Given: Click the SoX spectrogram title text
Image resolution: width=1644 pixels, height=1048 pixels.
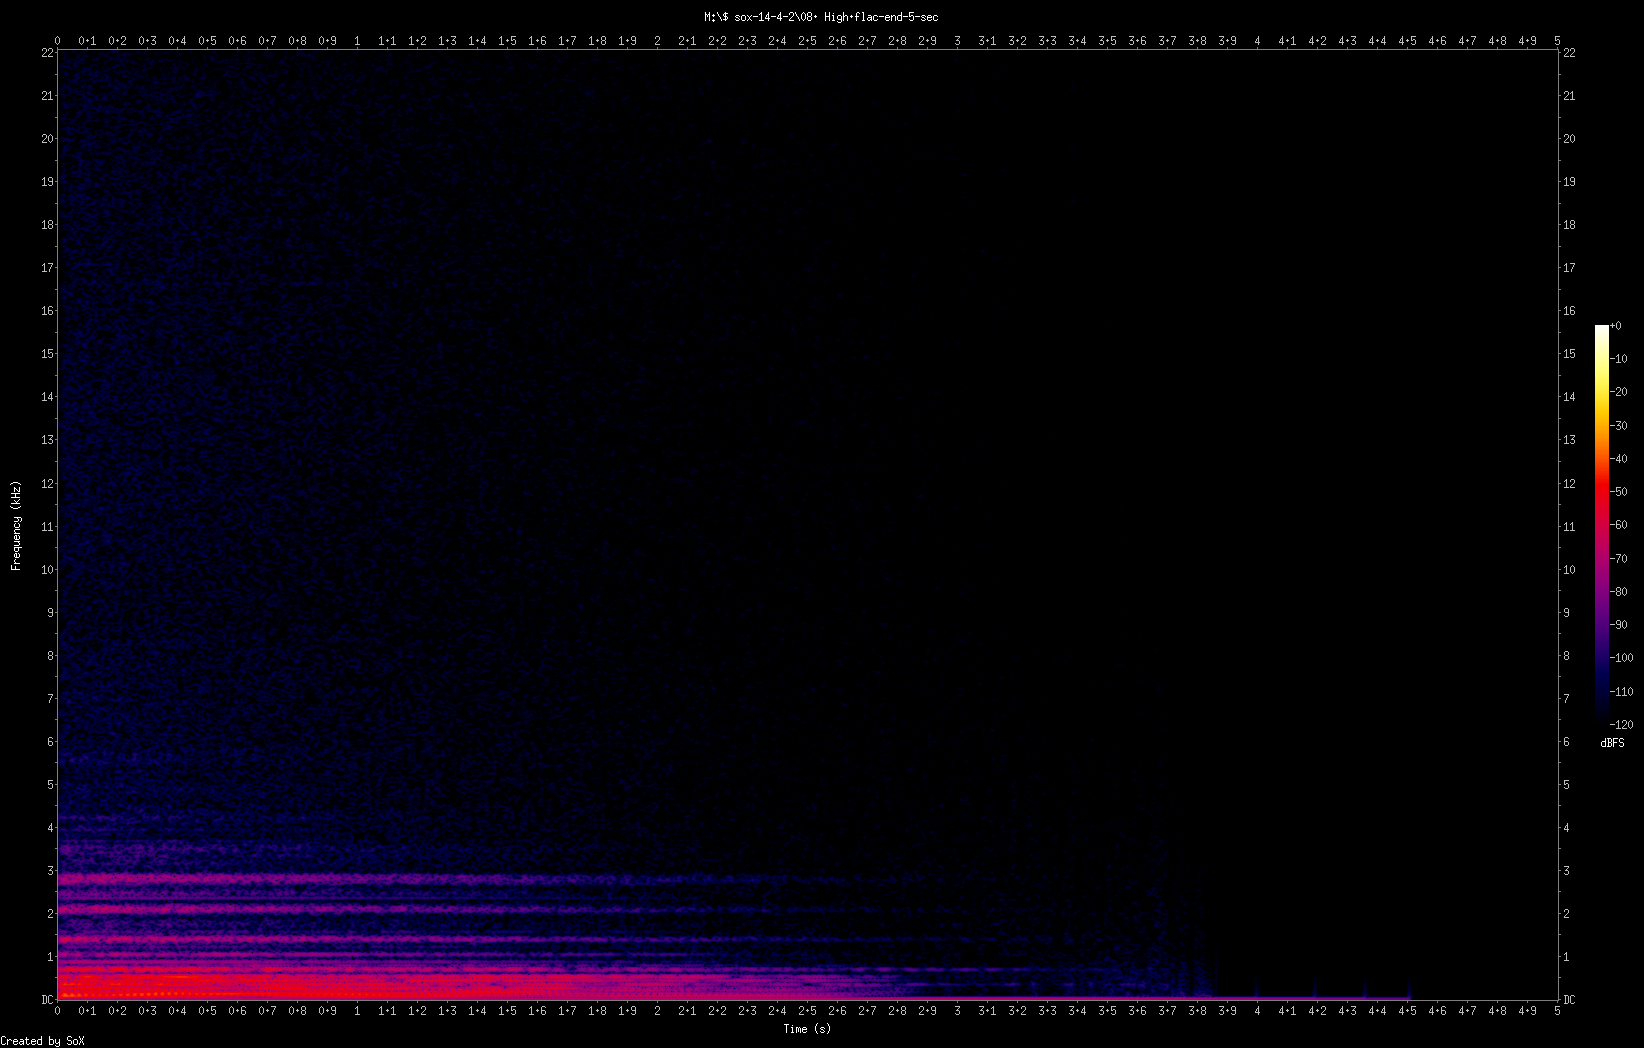Looking at the screenshot, I should click(x=820, y=16).
